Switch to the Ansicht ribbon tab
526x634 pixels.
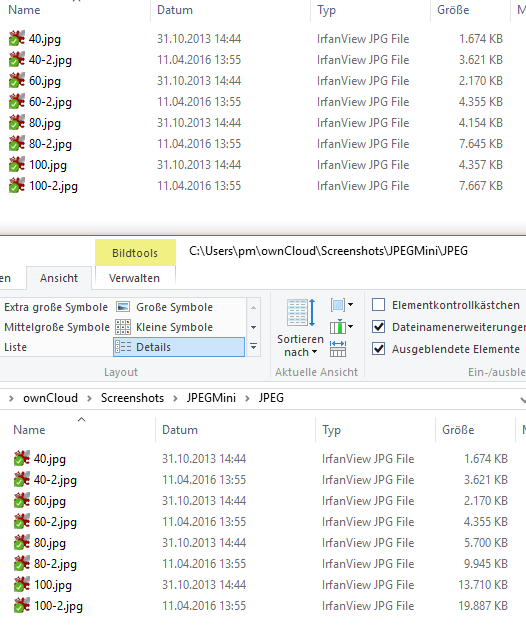pos(59,278)
